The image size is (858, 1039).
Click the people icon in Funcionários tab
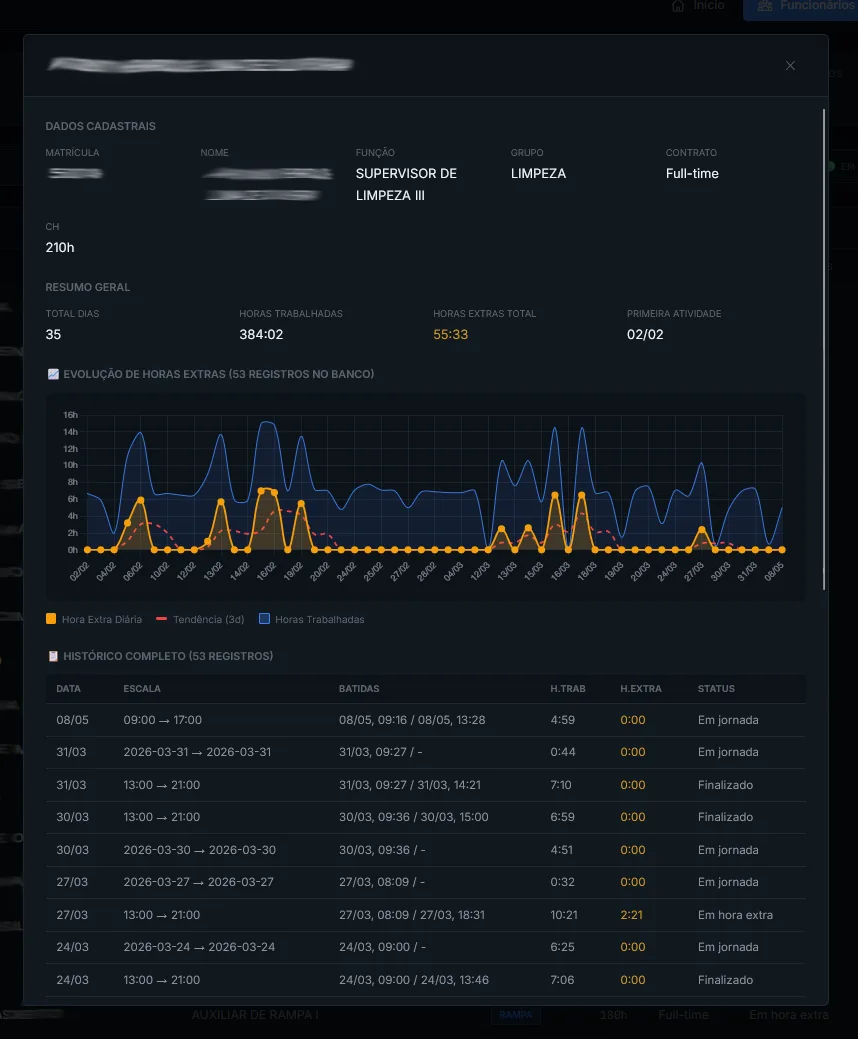(x=765, y=6)
